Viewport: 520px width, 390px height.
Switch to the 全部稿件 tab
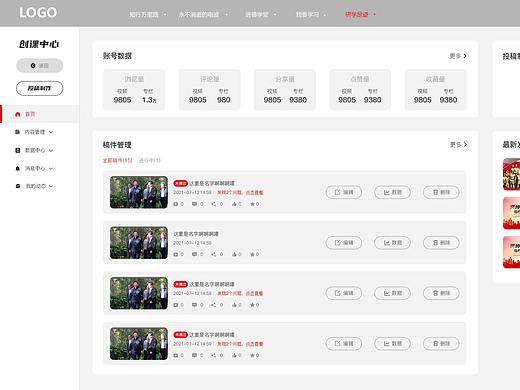tap(117, 160)
